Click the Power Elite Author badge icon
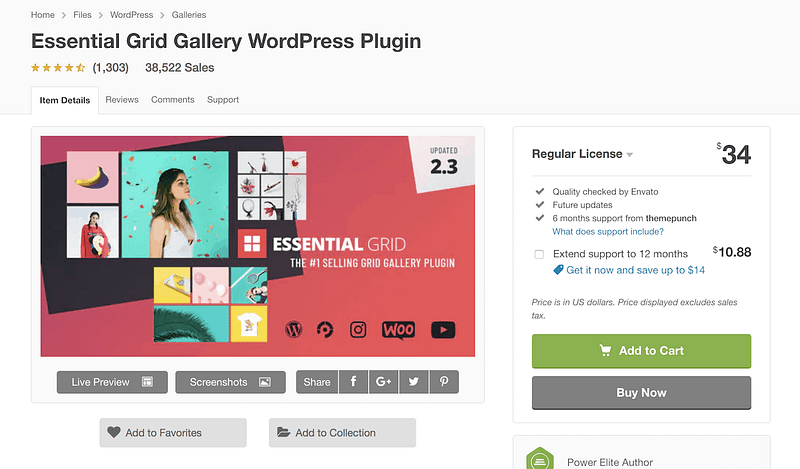 click(540, 458)
